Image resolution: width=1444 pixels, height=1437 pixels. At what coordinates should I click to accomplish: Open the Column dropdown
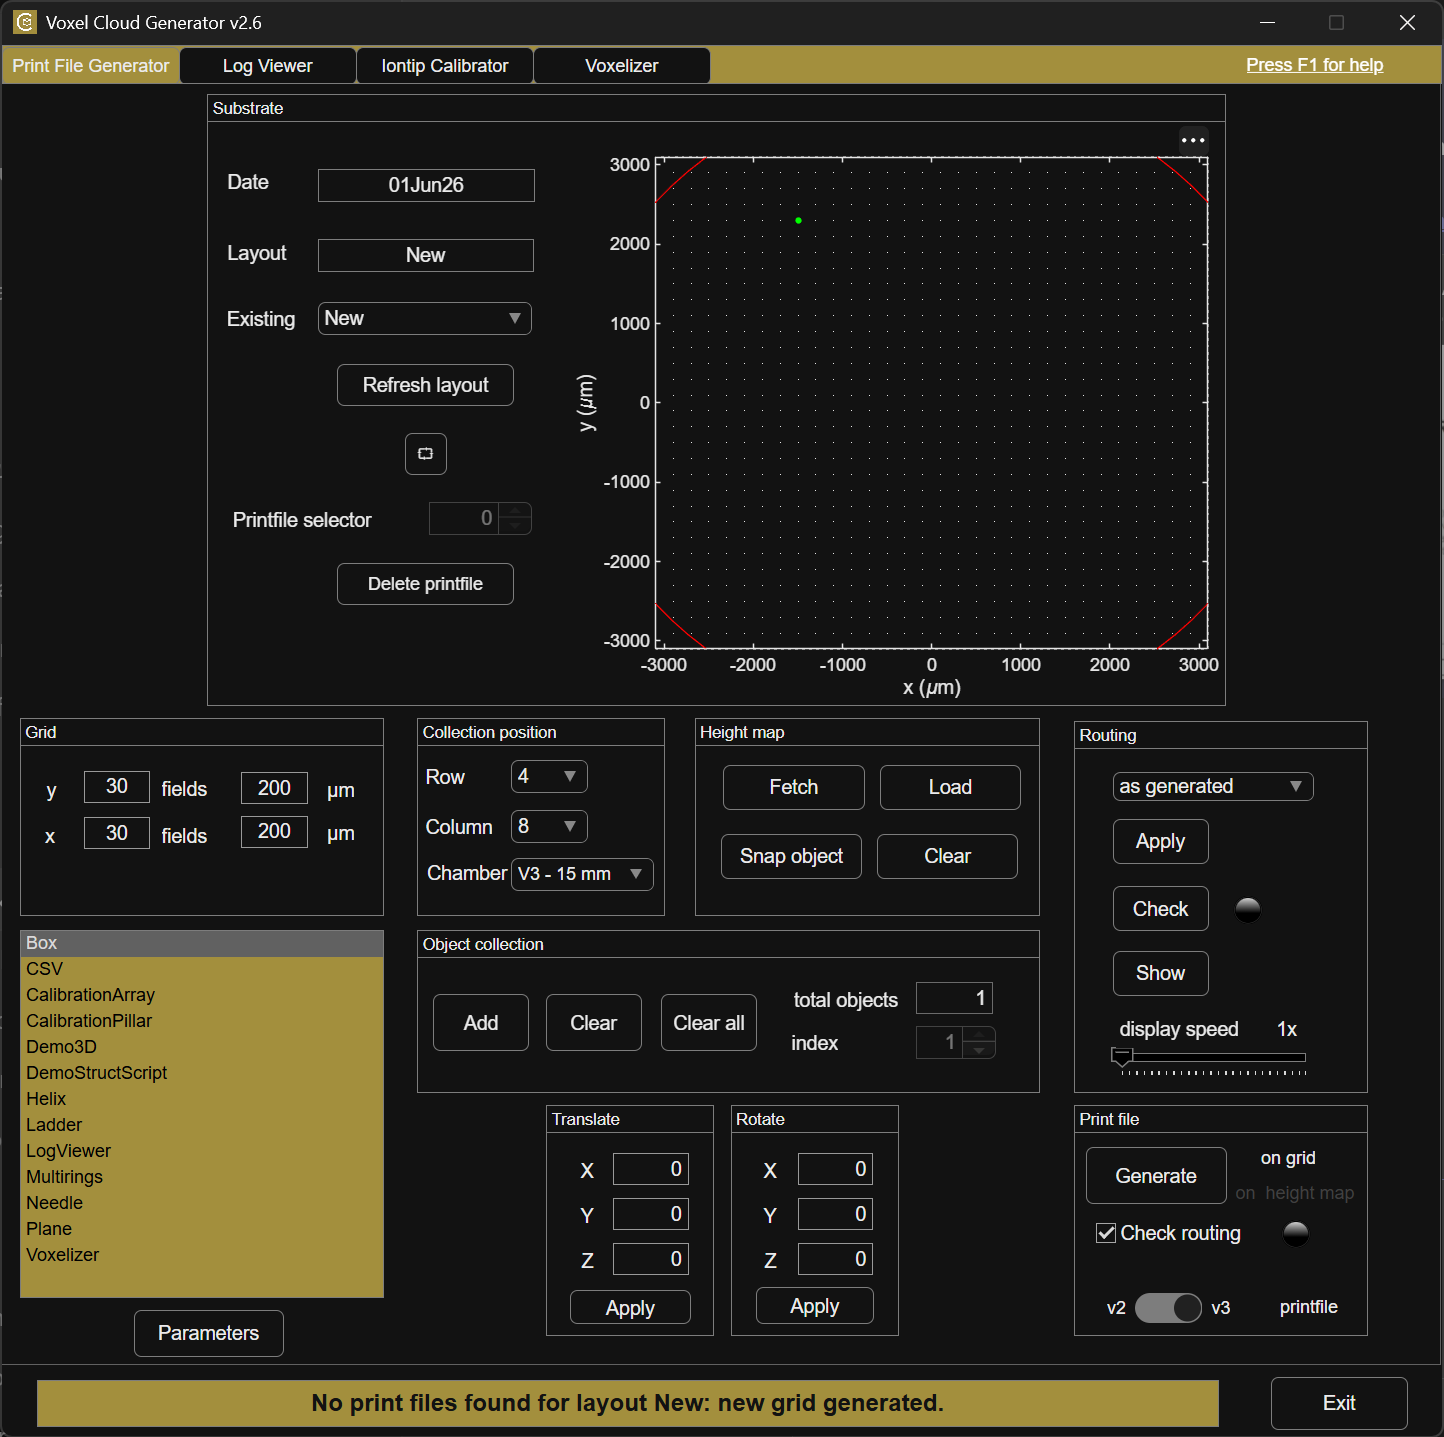coord(549,827)
